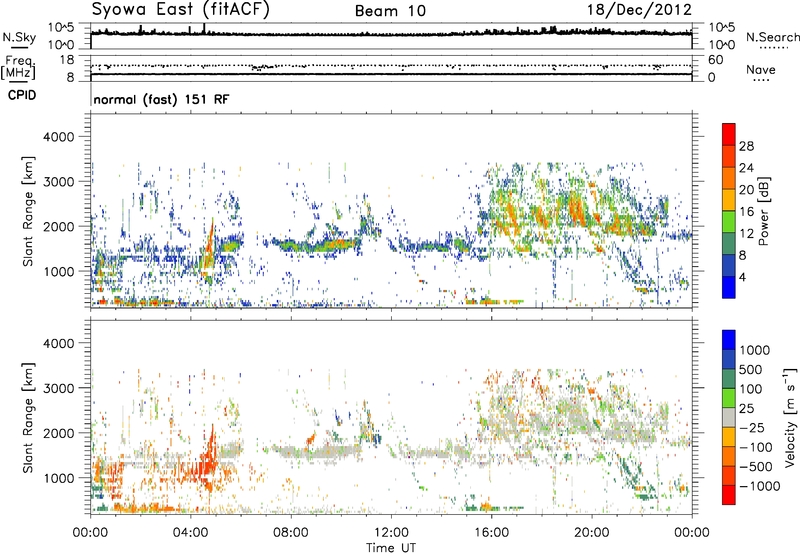
Task: Click the "2000" range tick of the velocity panel
Action: (x=58, y=433)
